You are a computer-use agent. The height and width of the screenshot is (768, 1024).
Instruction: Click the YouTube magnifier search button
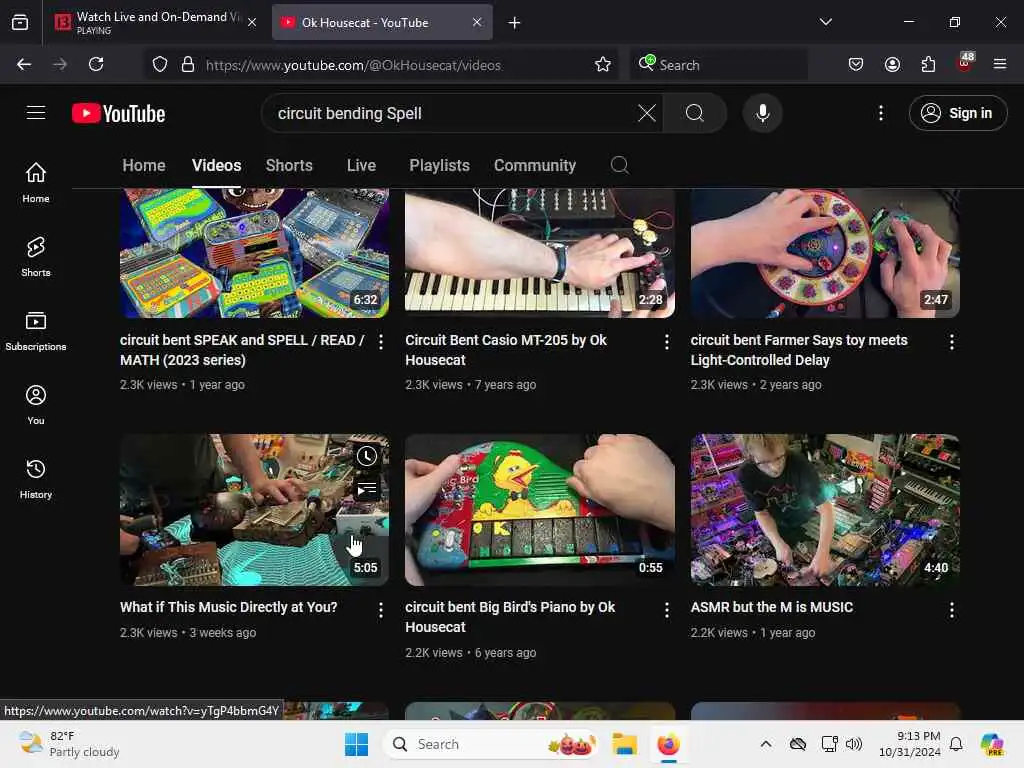pos(695,113)
